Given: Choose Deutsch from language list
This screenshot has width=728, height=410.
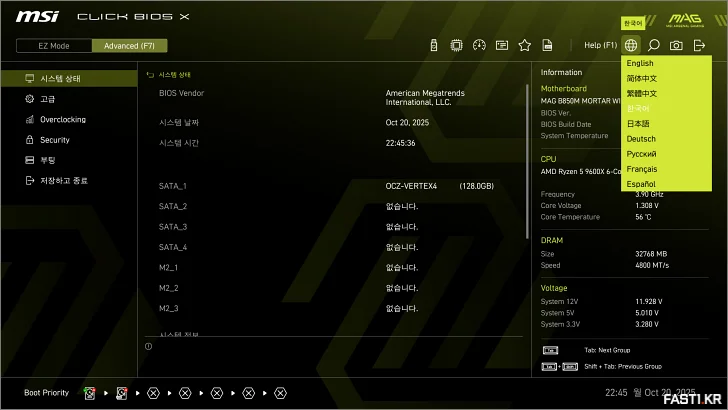Looking at the screenshot, I should (666, 139).
